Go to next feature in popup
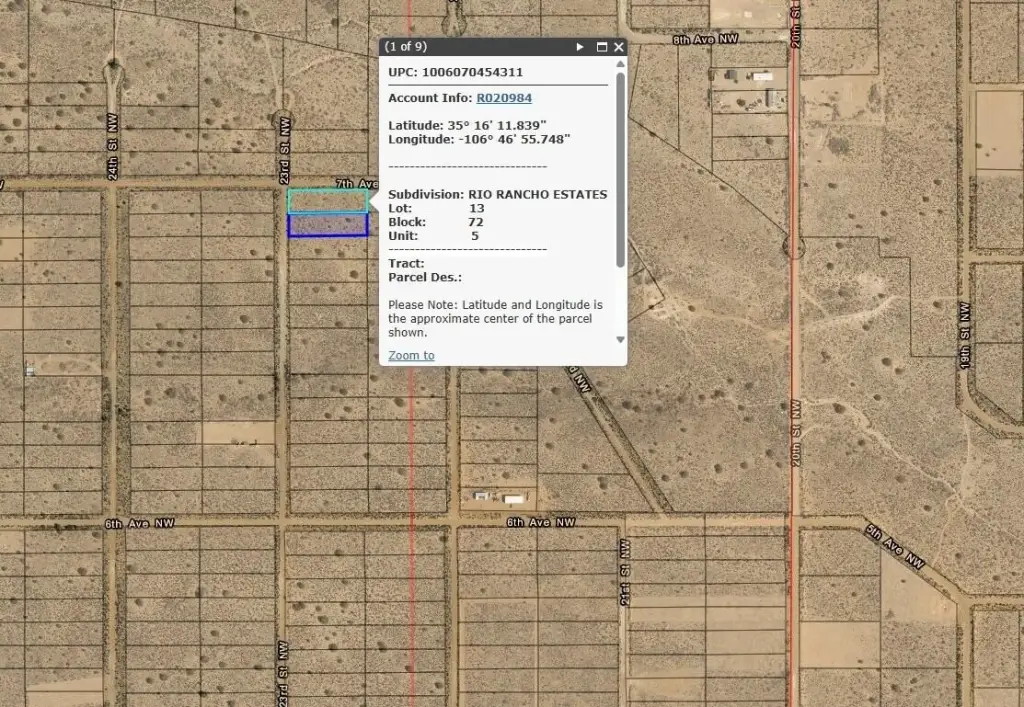The width and height of the screenshot is (1024, 707). tap(580, 47)
